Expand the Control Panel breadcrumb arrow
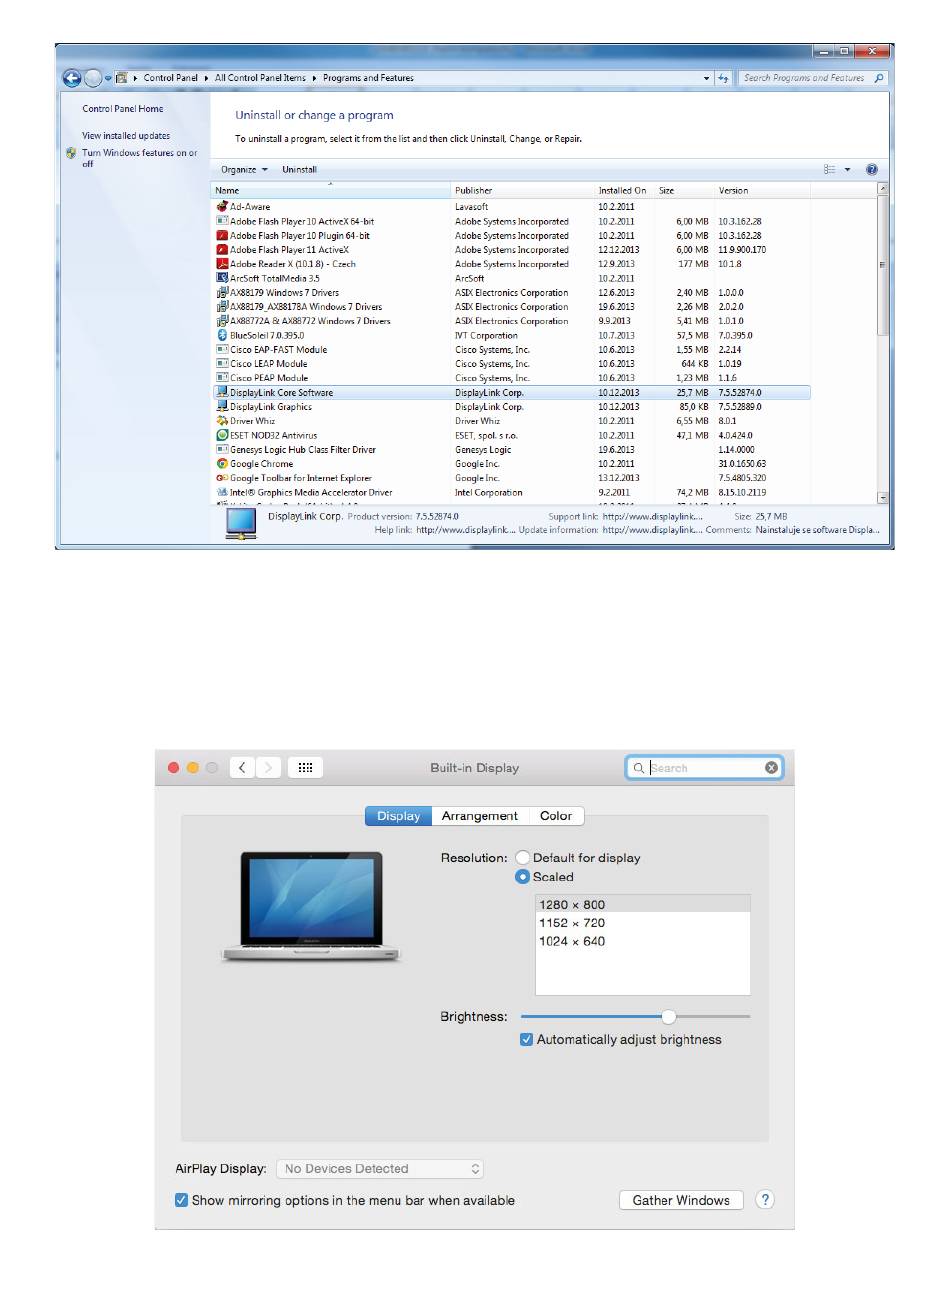 (206, 78)
